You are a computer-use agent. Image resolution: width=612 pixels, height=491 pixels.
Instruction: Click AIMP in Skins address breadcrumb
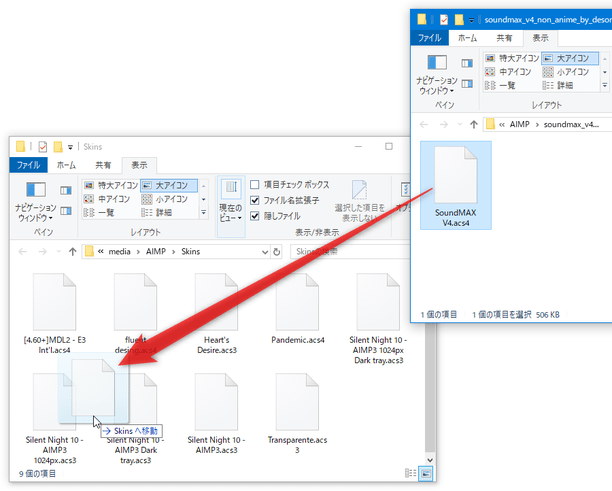click(x=156, y=252)
